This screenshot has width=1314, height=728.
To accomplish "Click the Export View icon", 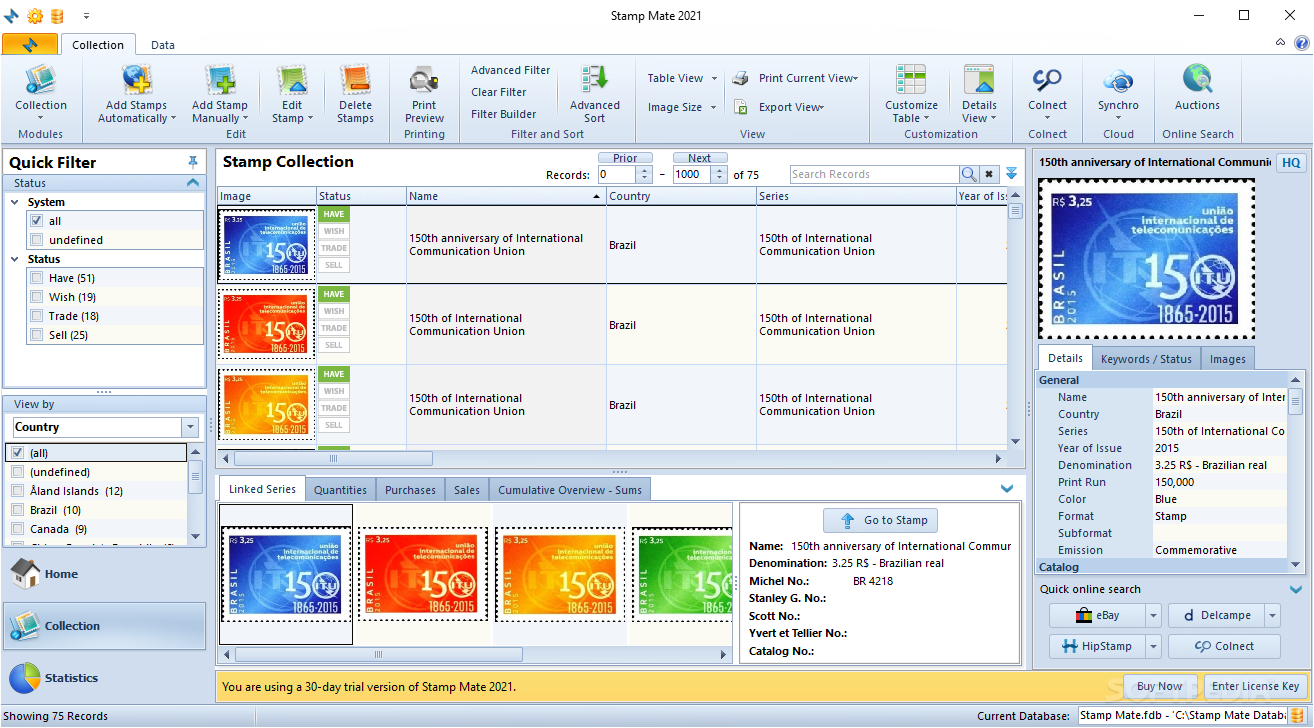I will click(x=741, y=107).
